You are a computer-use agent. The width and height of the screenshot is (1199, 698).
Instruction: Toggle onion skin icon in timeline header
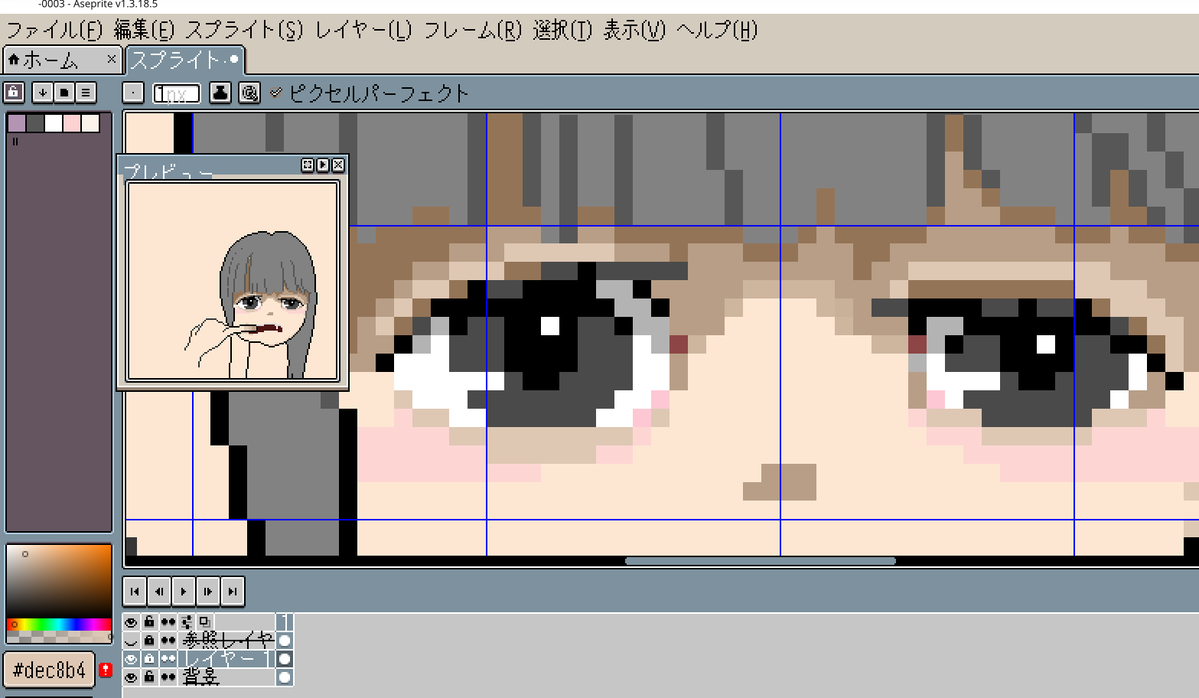click(205, 622)
